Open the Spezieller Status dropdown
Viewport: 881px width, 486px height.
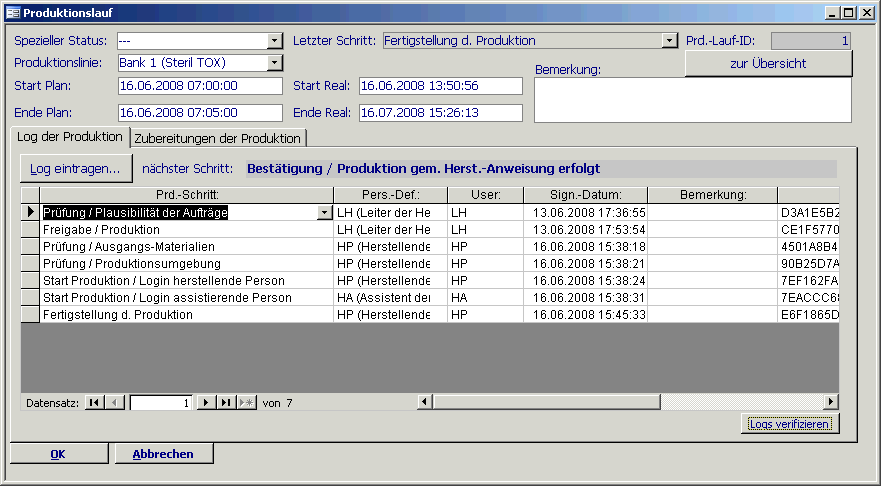(x=275, y=41)
